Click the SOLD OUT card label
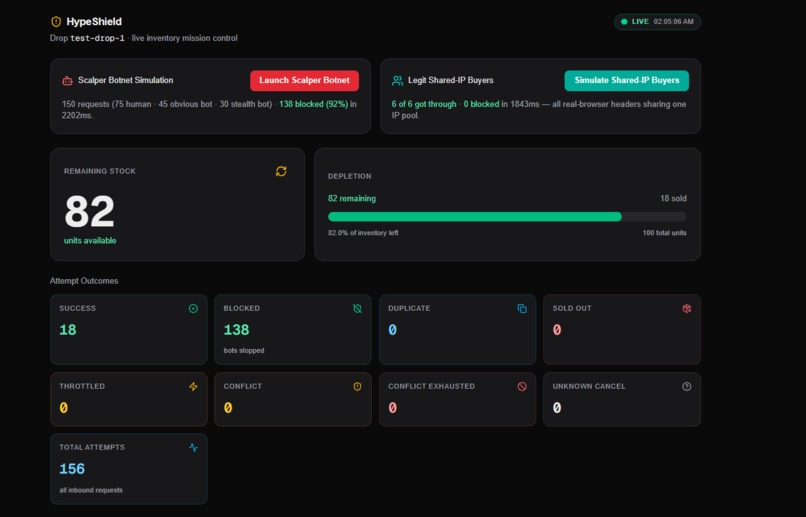 572,308
